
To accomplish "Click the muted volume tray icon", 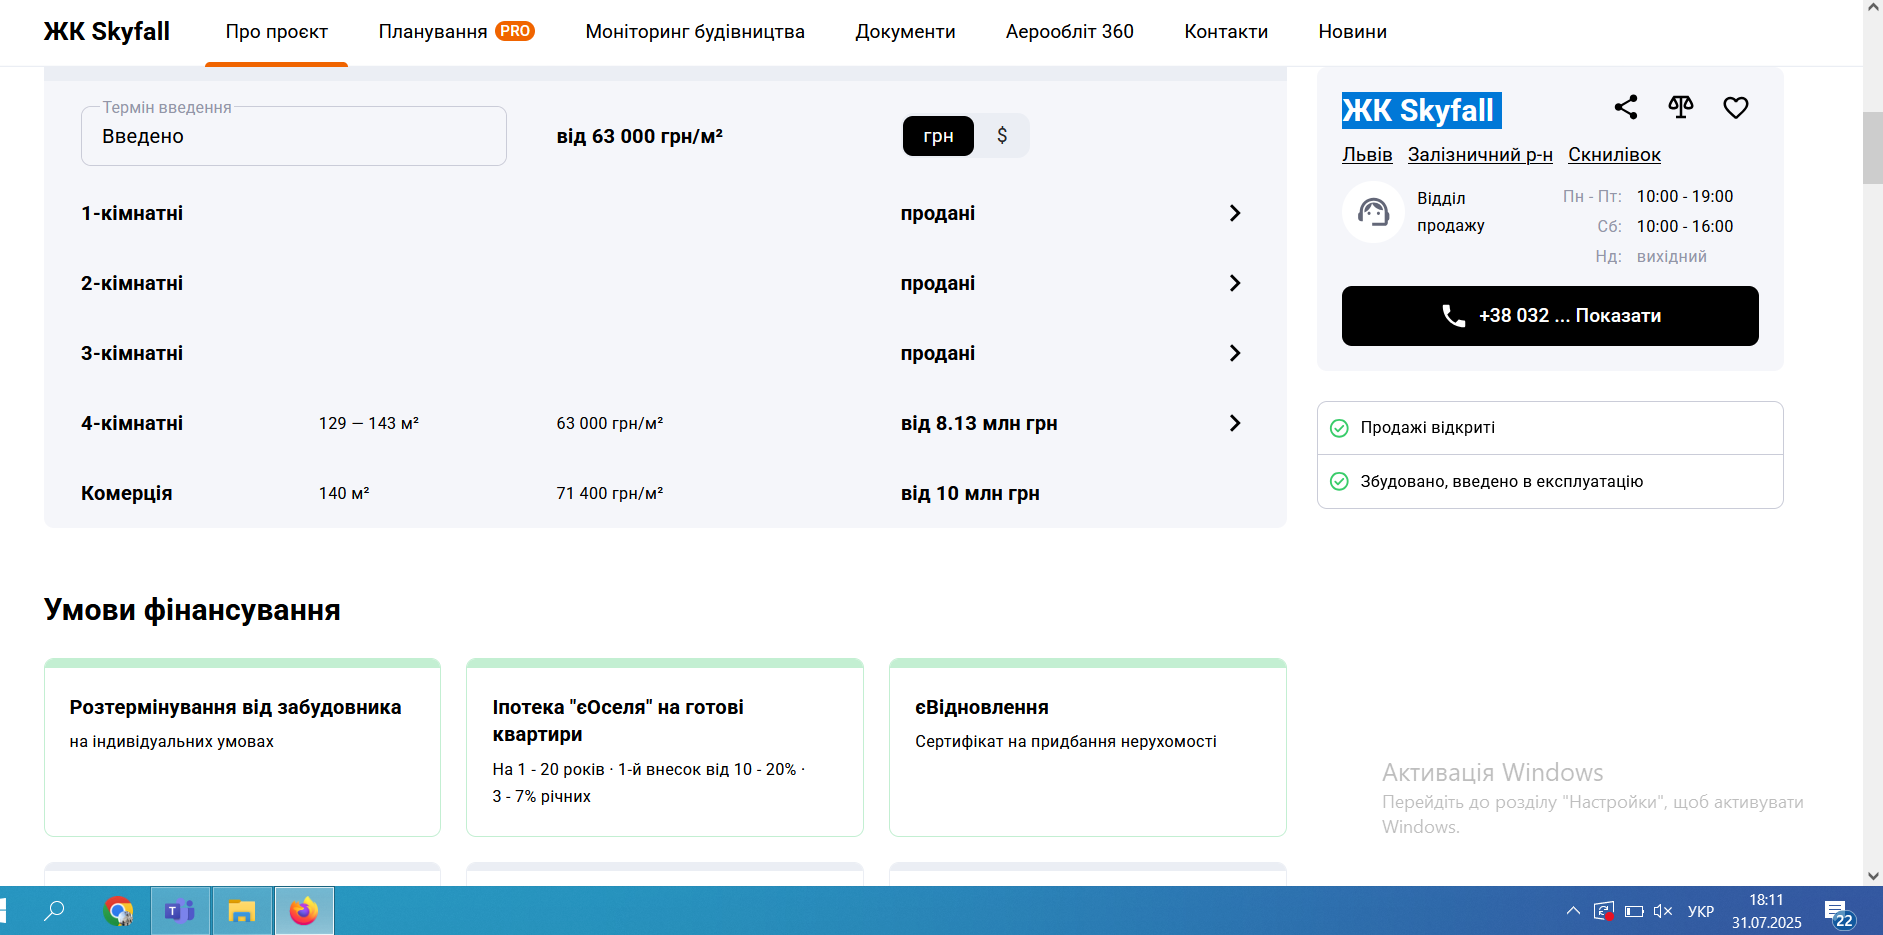I will (1663, 911).
